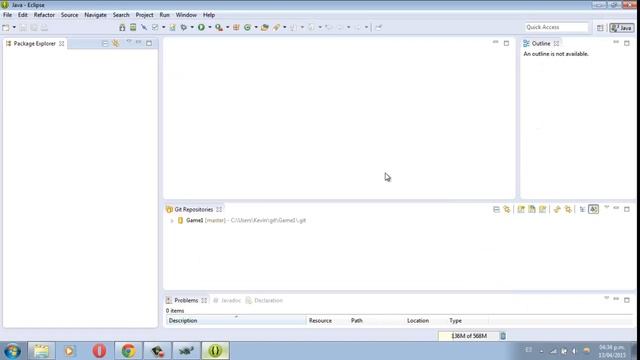
Task: Open the External Tools dropdown arrow
Action: (227, 27)
